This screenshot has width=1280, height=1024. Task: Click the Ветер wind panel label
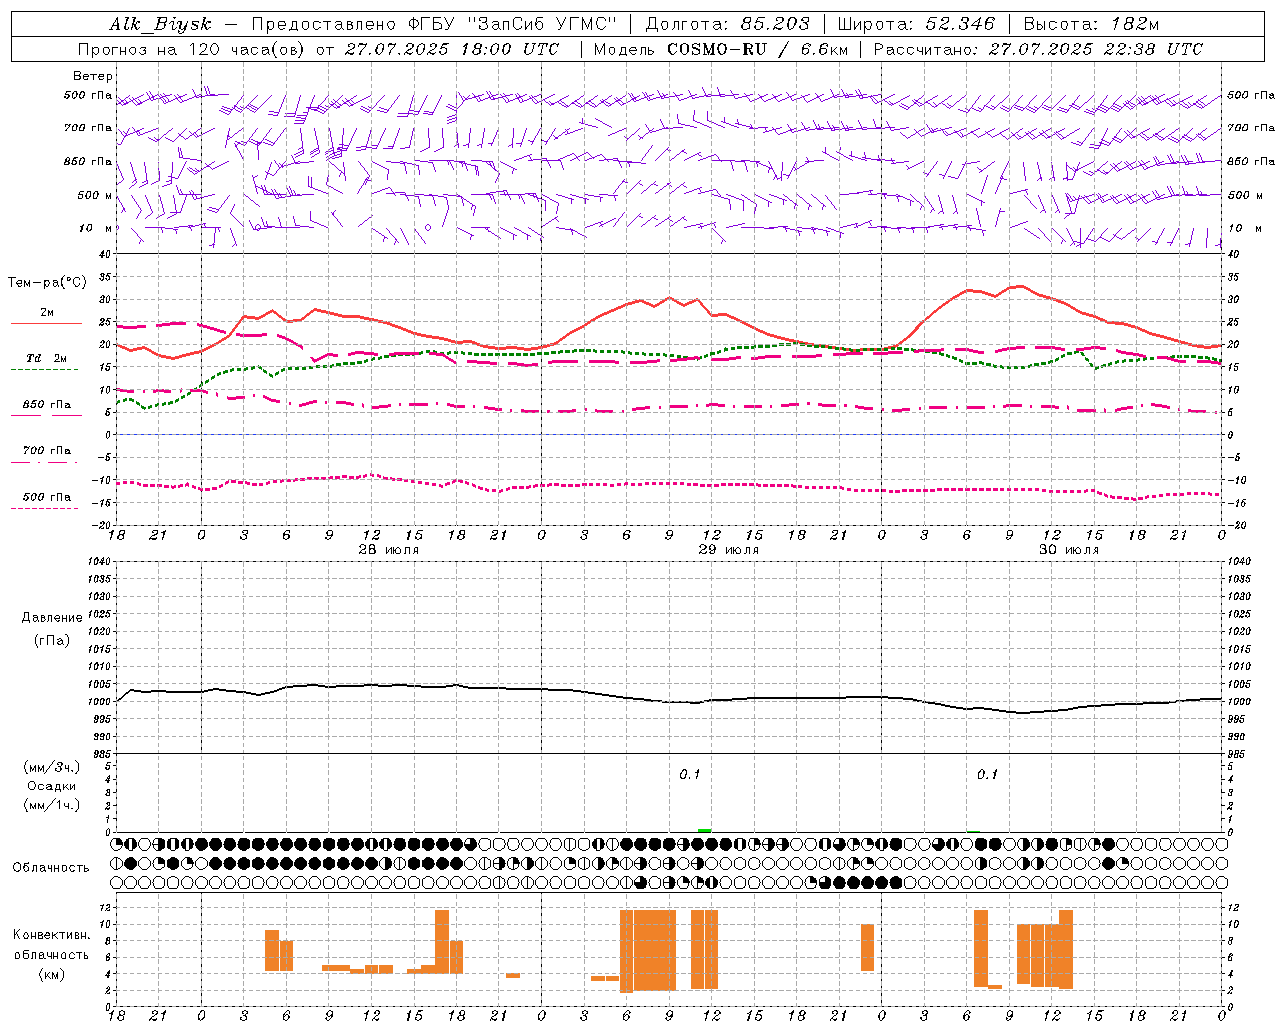pos(93,76)
